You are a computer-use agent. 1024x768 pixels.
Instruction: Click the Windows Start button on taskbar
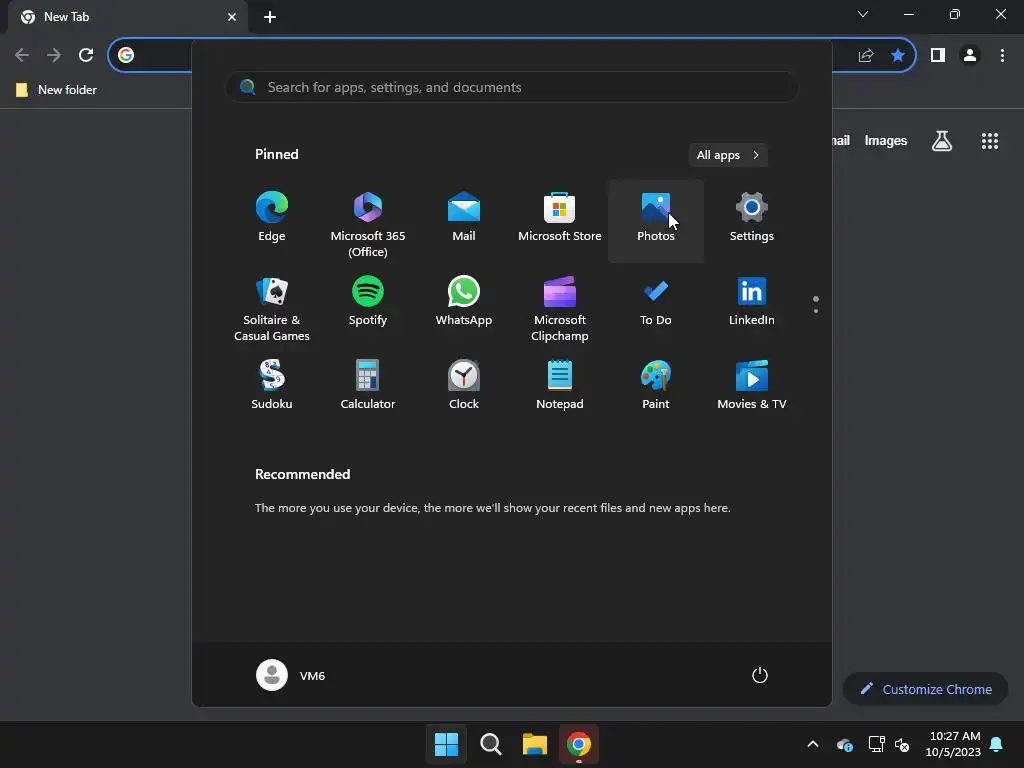(447, 744)
